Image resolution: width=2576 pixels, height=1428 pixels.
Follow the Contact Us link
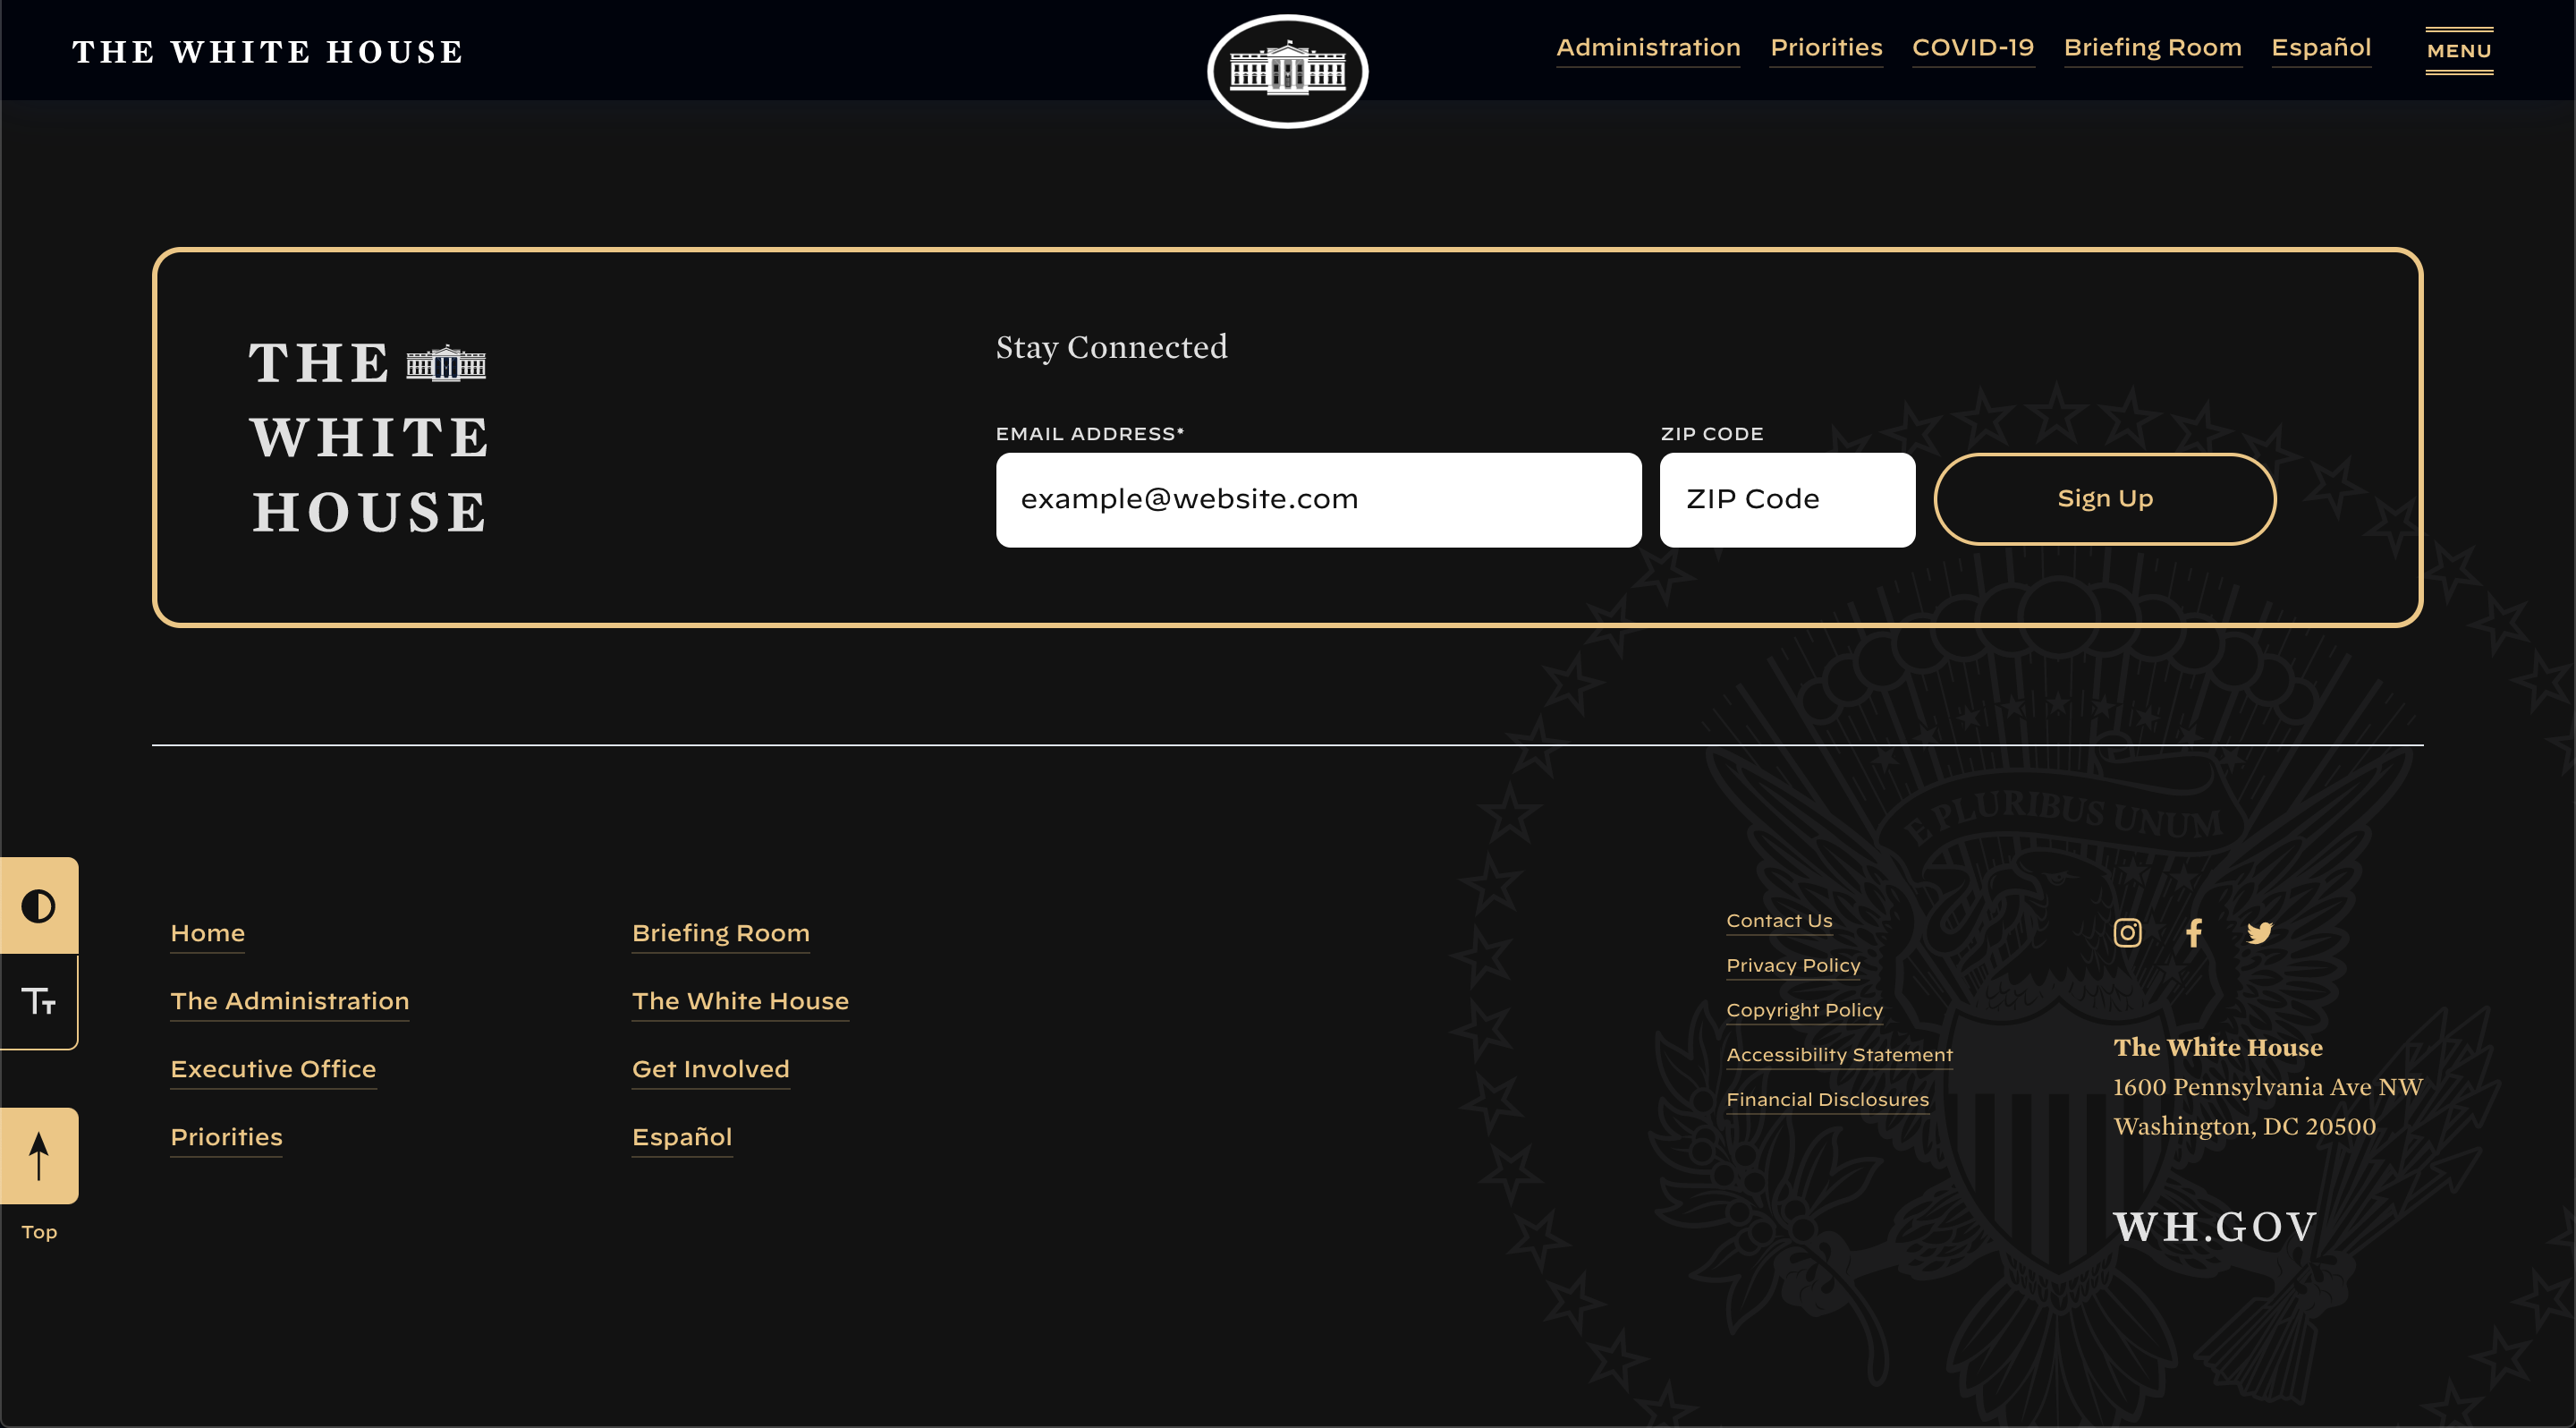click(1778, 920)
